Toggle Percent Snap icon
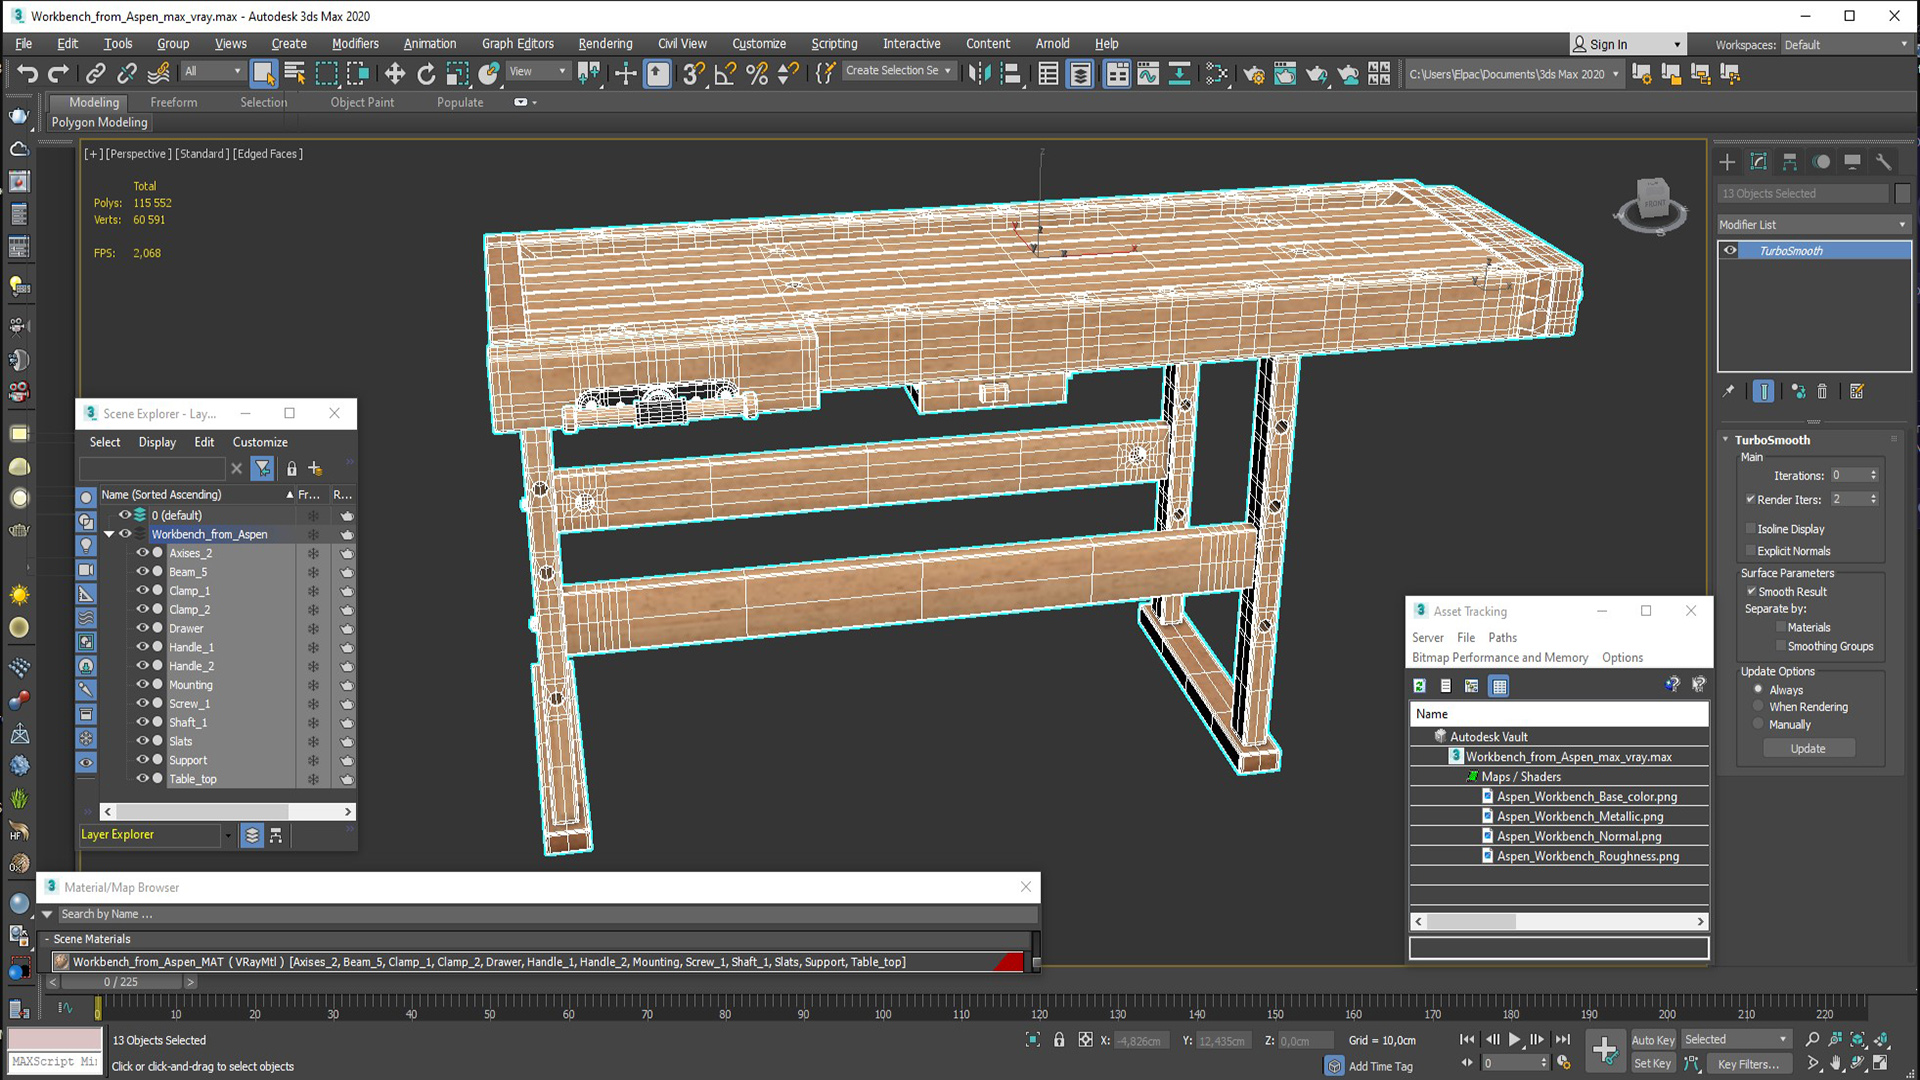1920x1080 pixels. (x=757, y=73)
